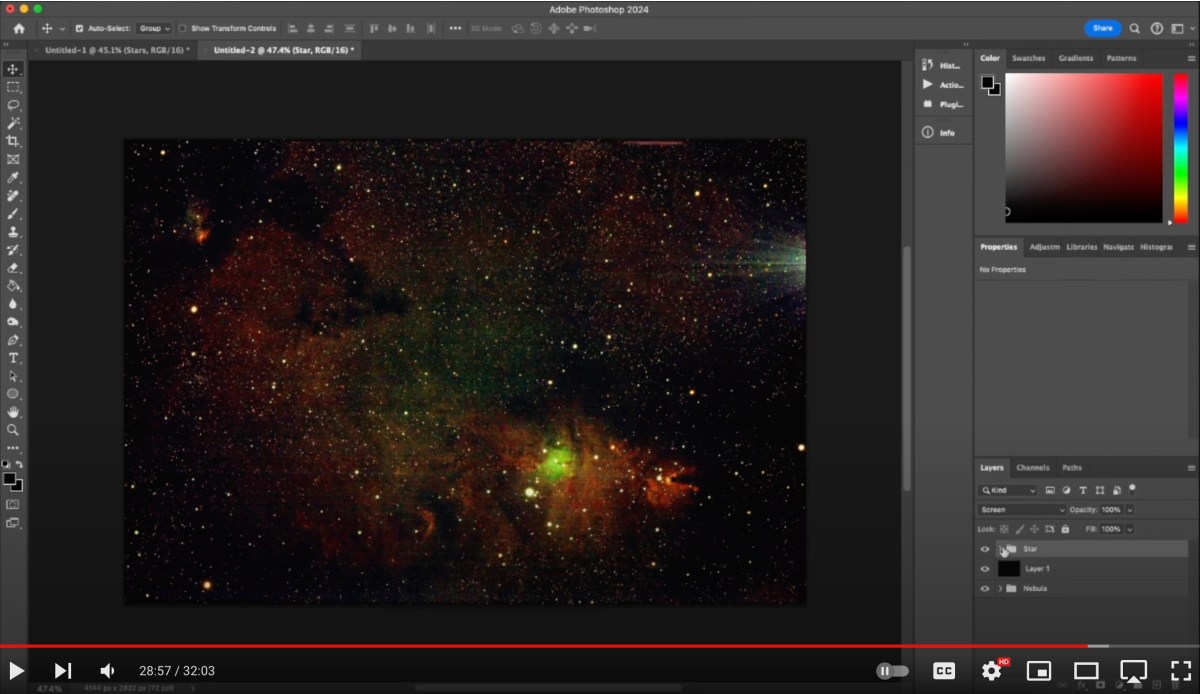1200x694 pixels.
Task: Hide the Nebula layer group
Action: pyautogui.click(x=985, y=589)
